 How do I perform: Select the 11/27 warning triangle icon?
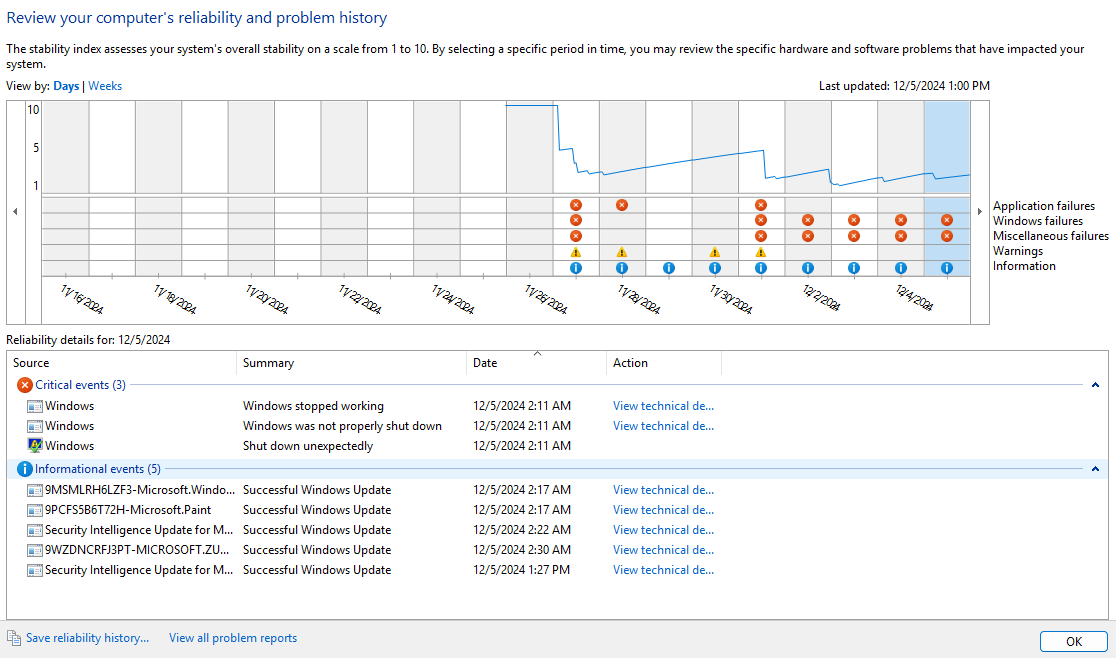576,253
